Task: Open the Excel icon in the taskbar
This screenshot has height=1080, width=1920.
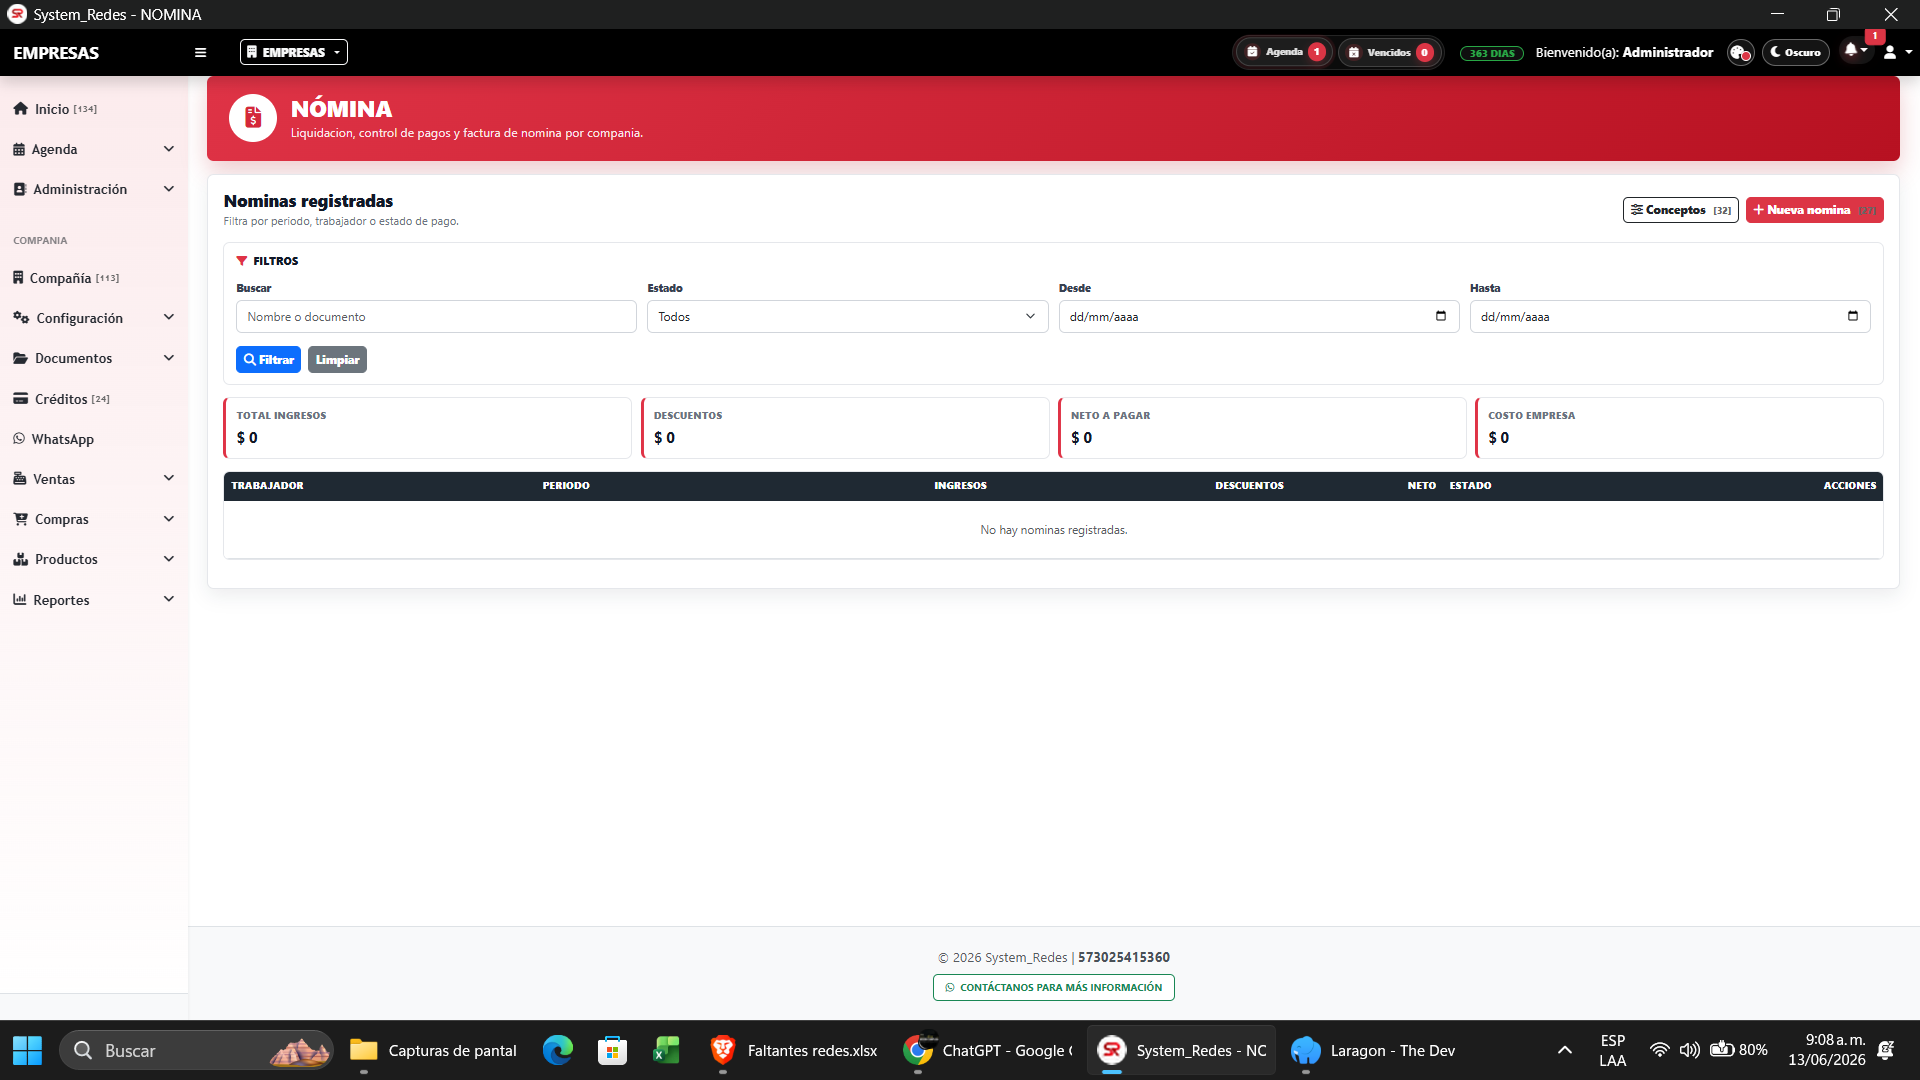Action: point(666,1051)
